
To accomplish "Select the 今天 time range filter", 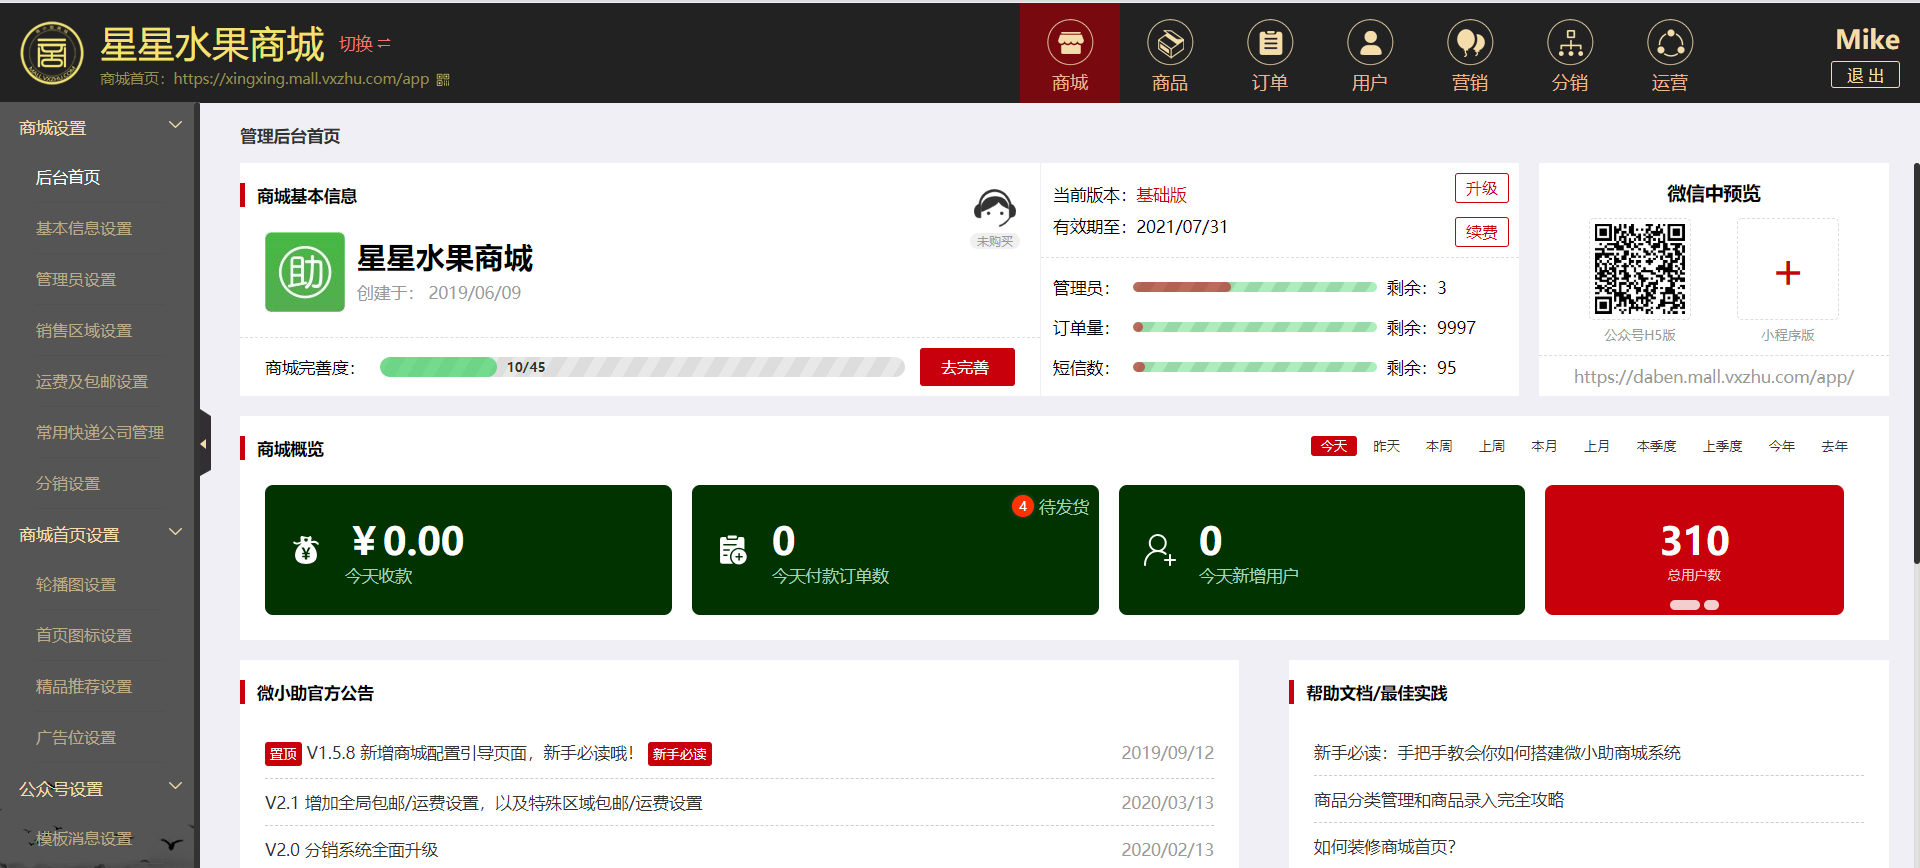I will point(1333,446).
